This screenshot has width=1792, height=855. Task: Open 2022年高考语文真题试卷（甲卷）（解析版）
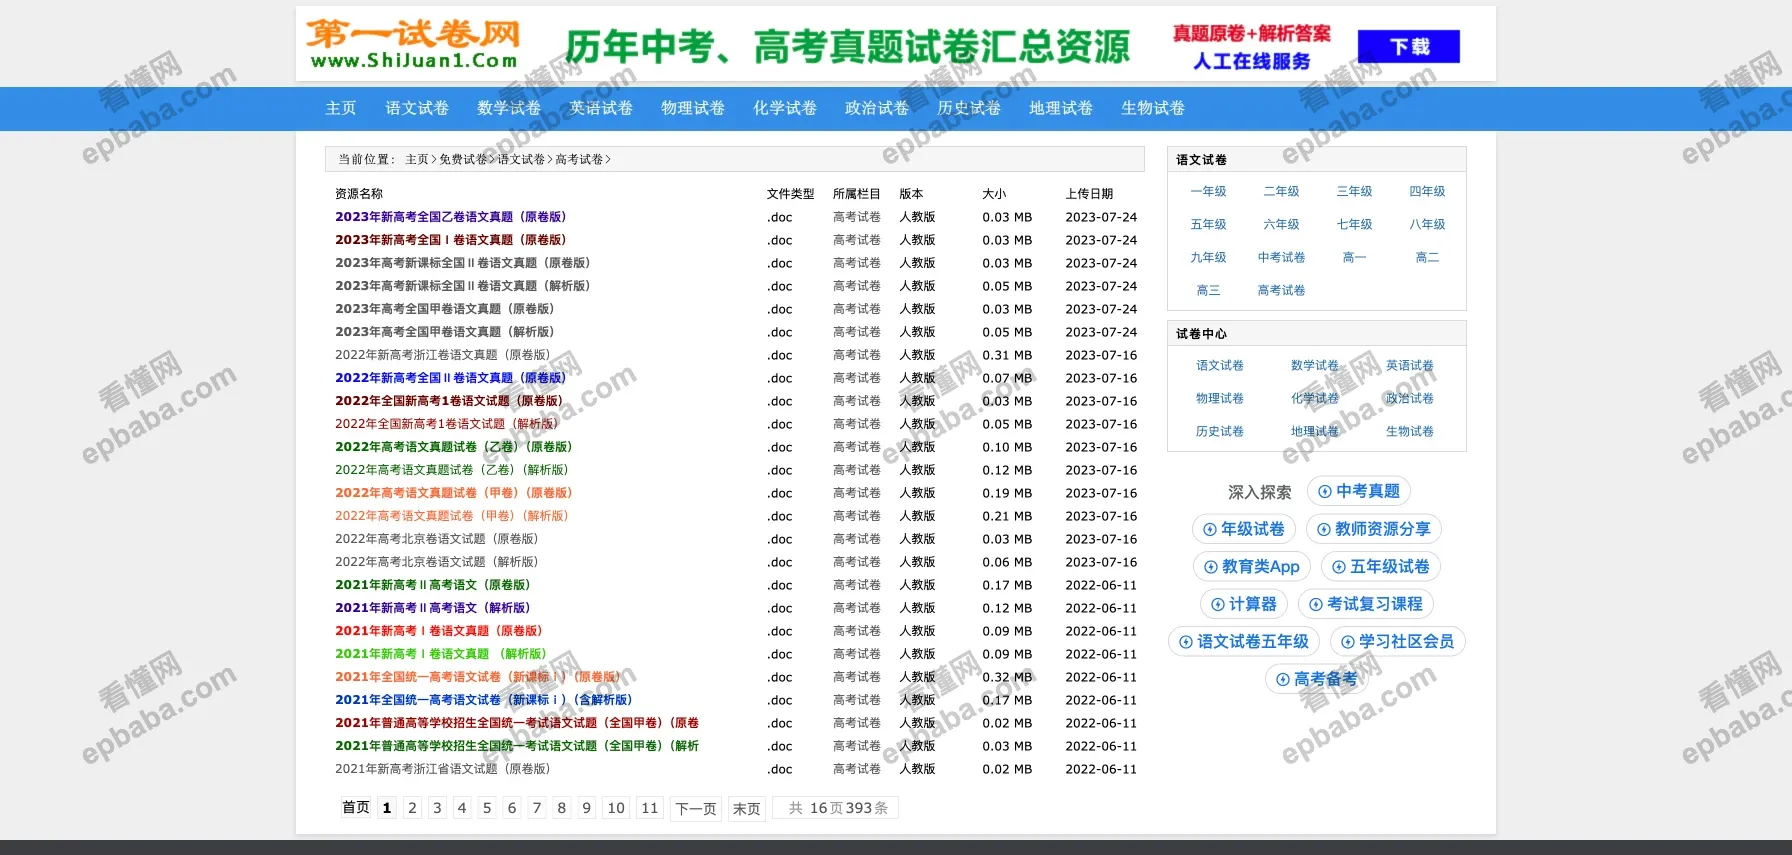[452, 516]
